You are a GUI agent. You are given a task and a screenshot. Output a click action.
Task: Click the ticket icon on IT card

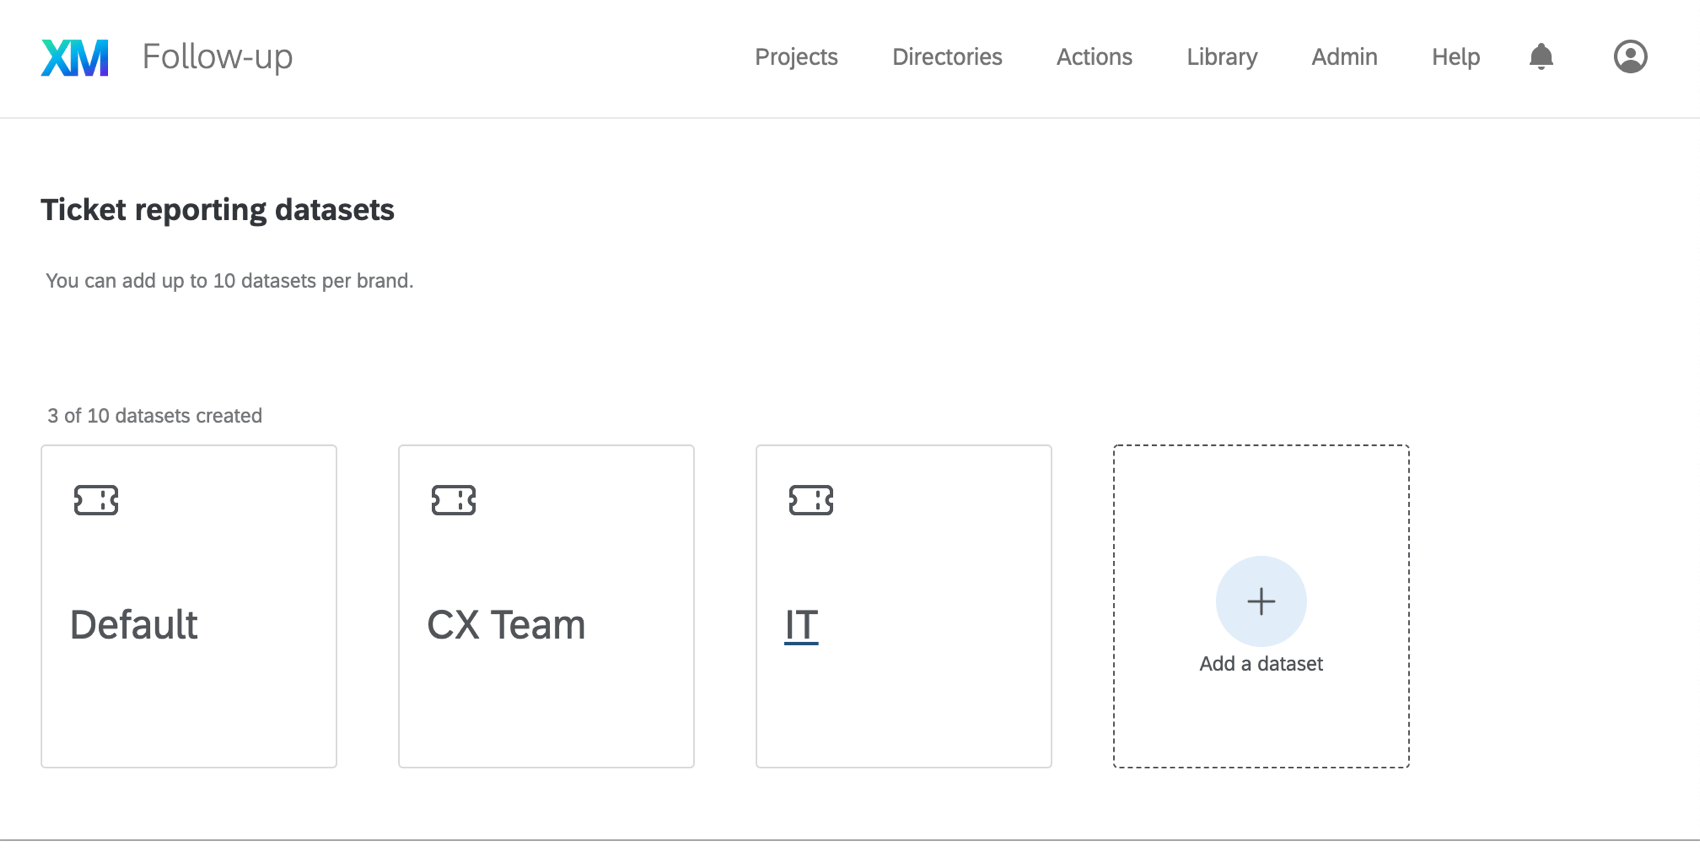point(811,500)
